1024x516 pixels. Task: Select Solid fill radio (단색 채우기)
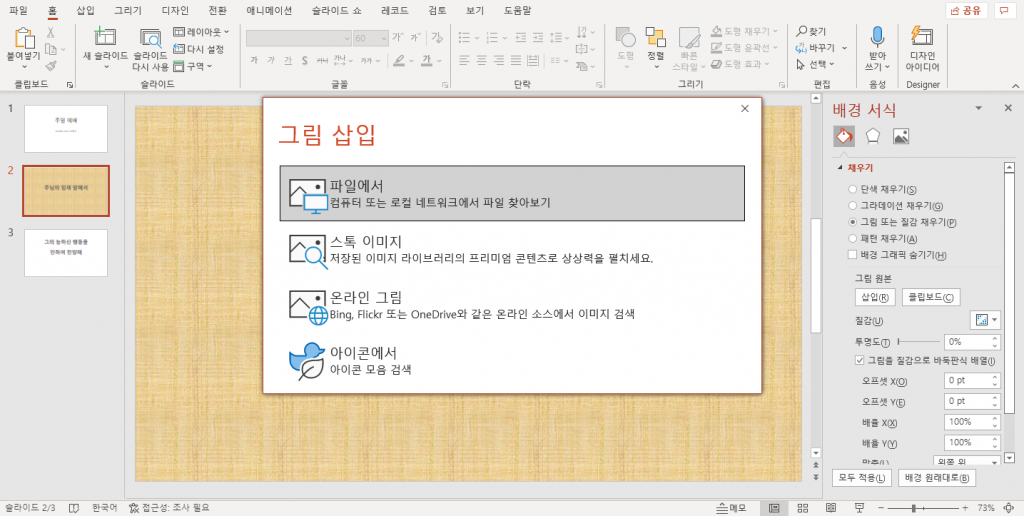(852, 189)
